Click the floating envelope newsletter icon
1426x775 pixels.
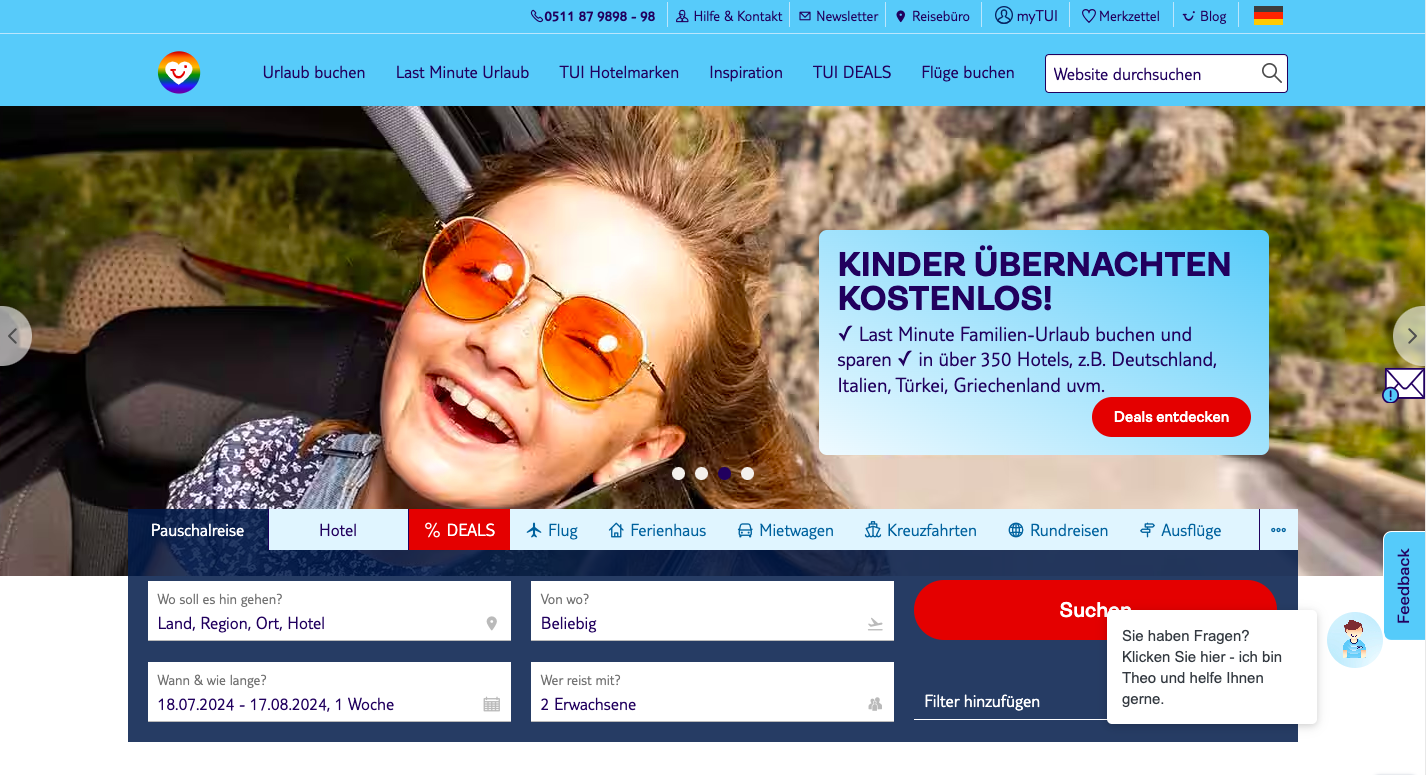tap(1404, 384)
